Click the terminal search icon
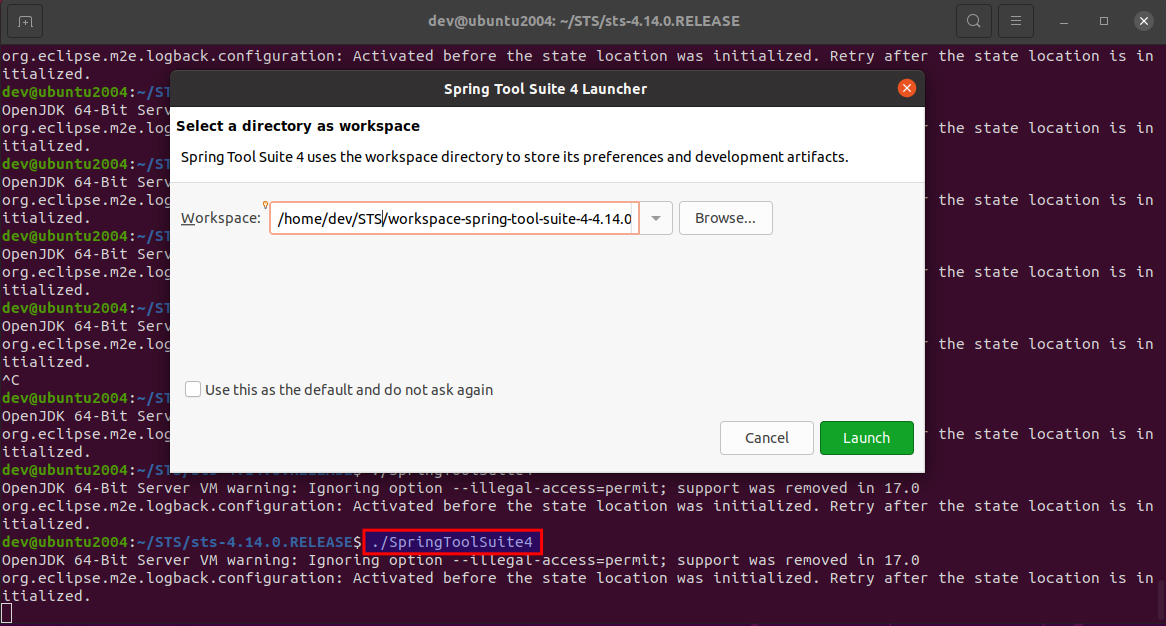1166x626 pixels. (x=973, y=22)
